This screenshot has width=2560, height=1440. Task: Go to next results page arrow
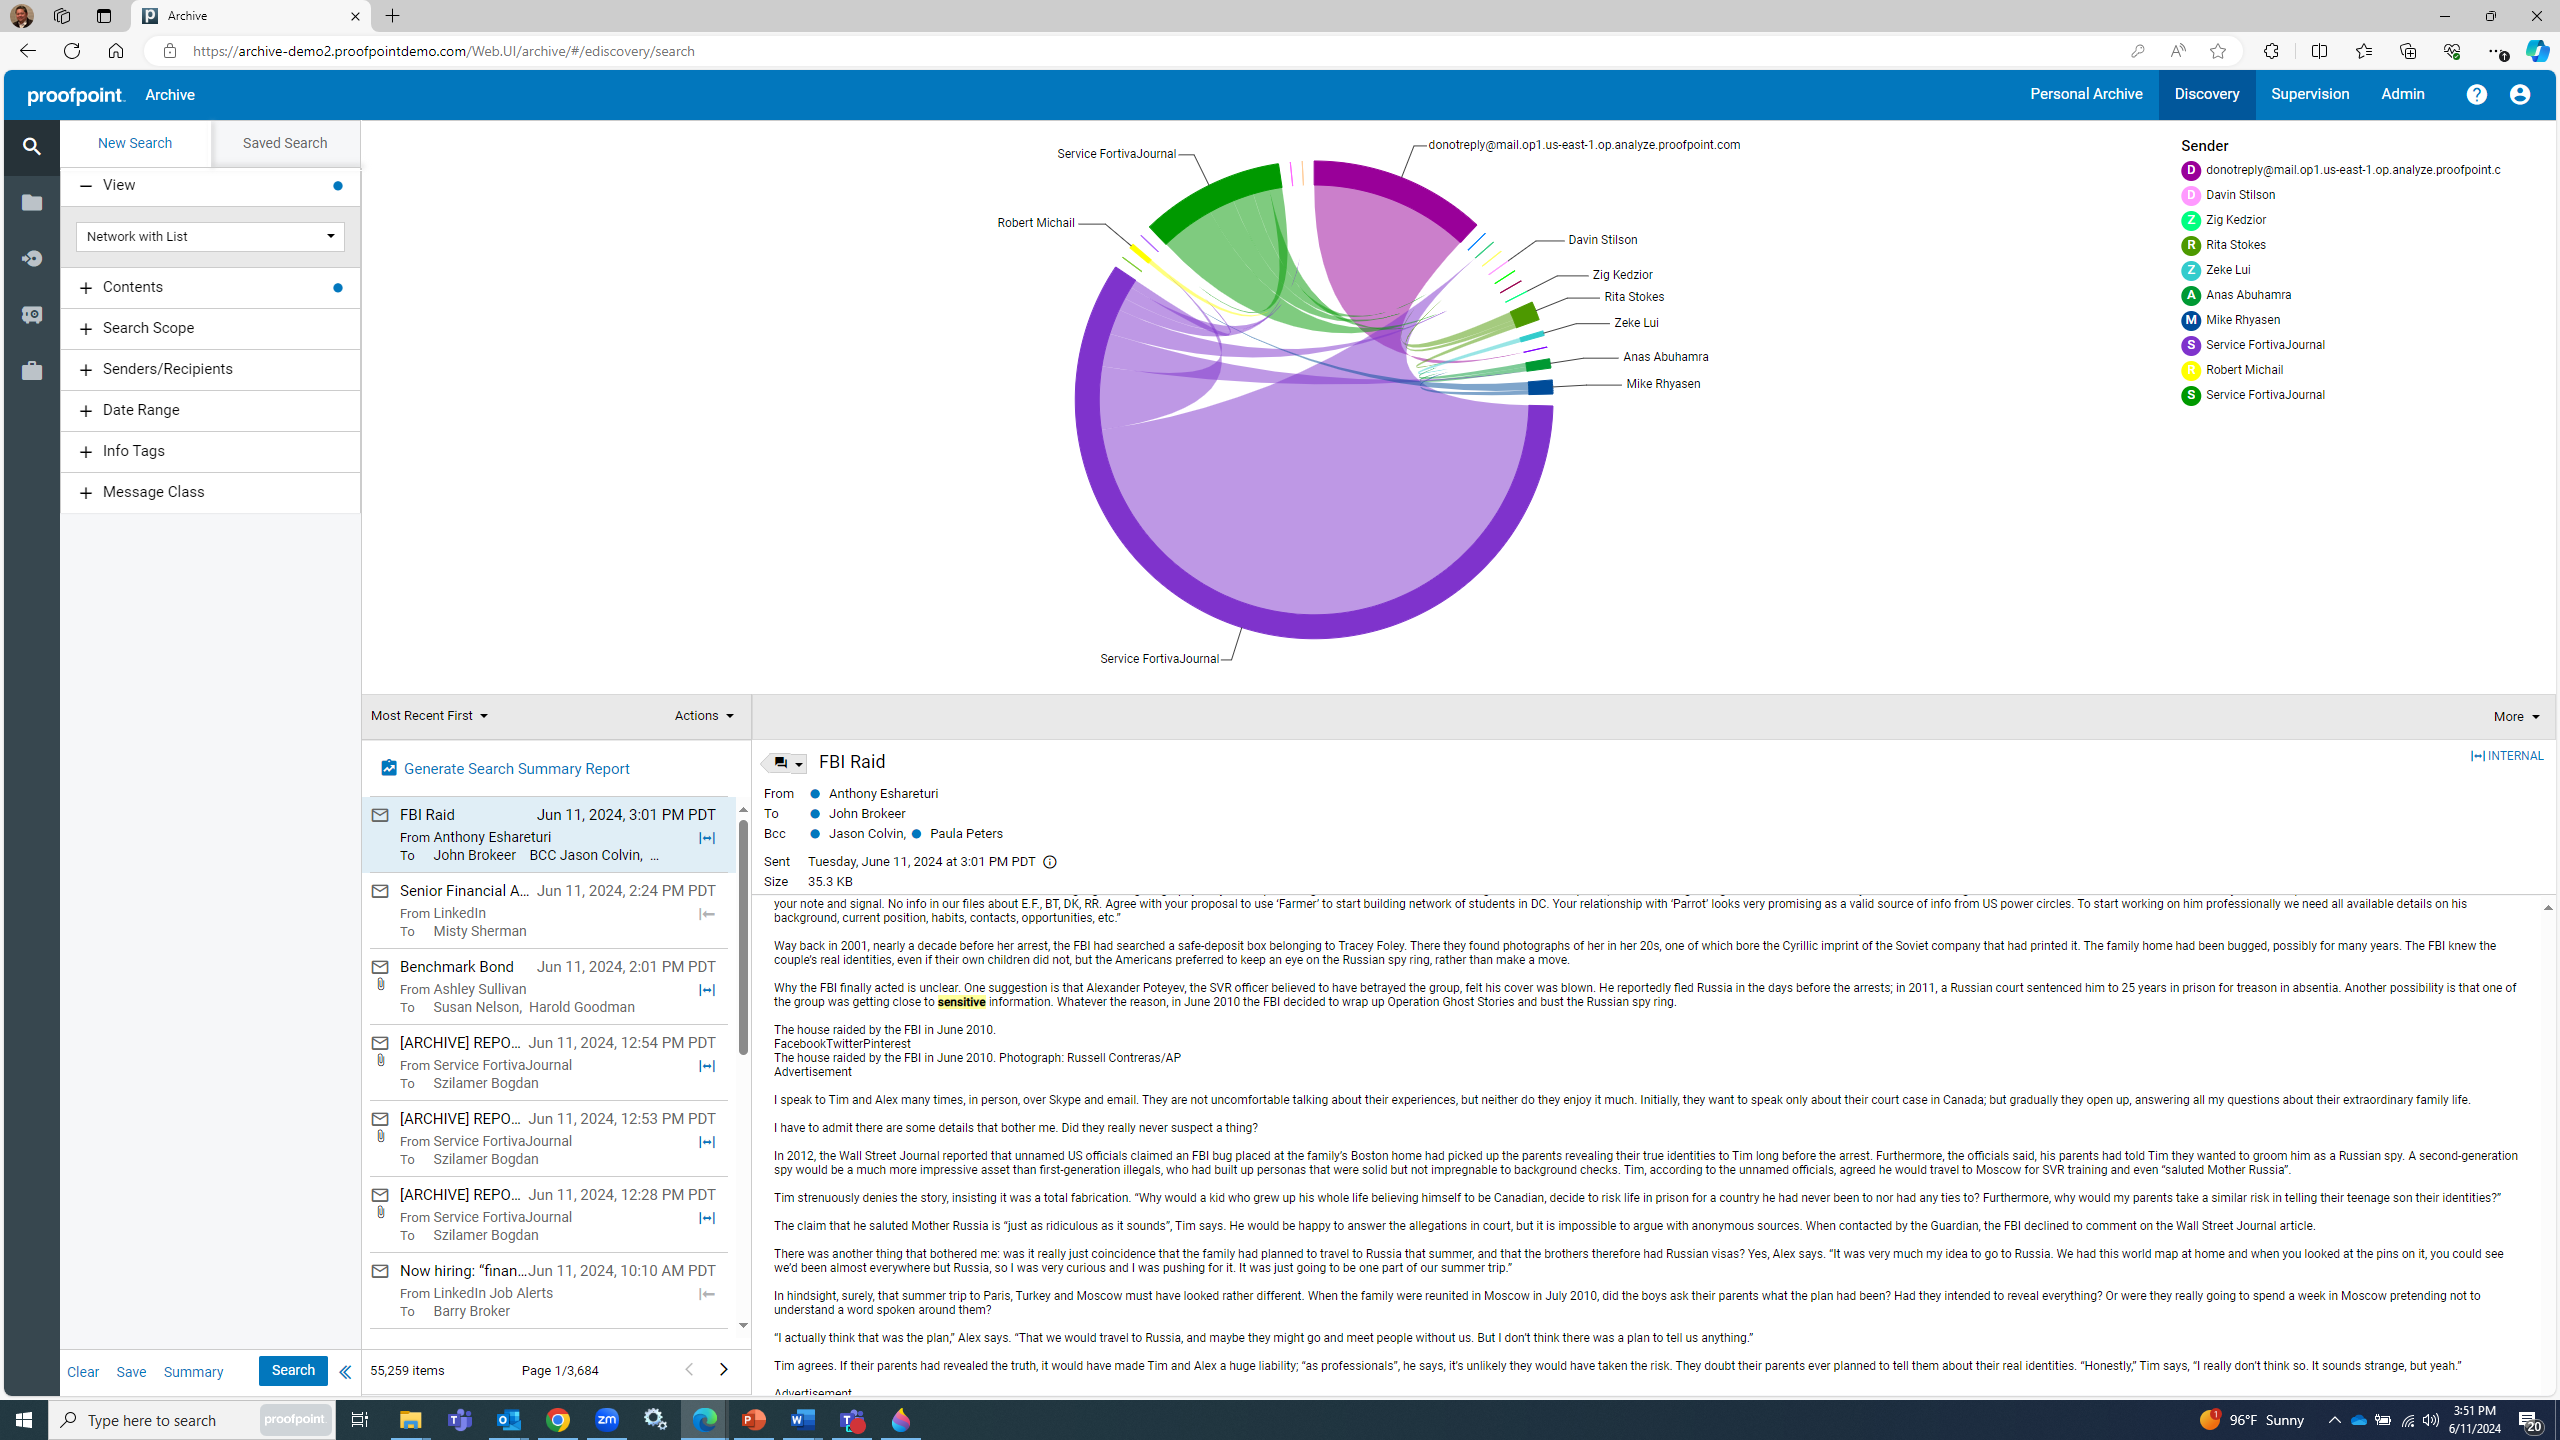pyautogui.click(x=724, y=1370)
